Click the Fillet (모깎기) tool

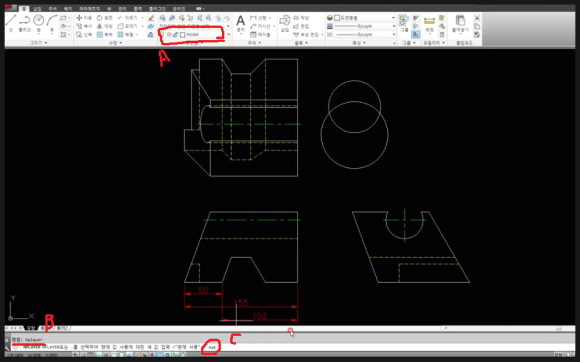[x=128, y=26]
